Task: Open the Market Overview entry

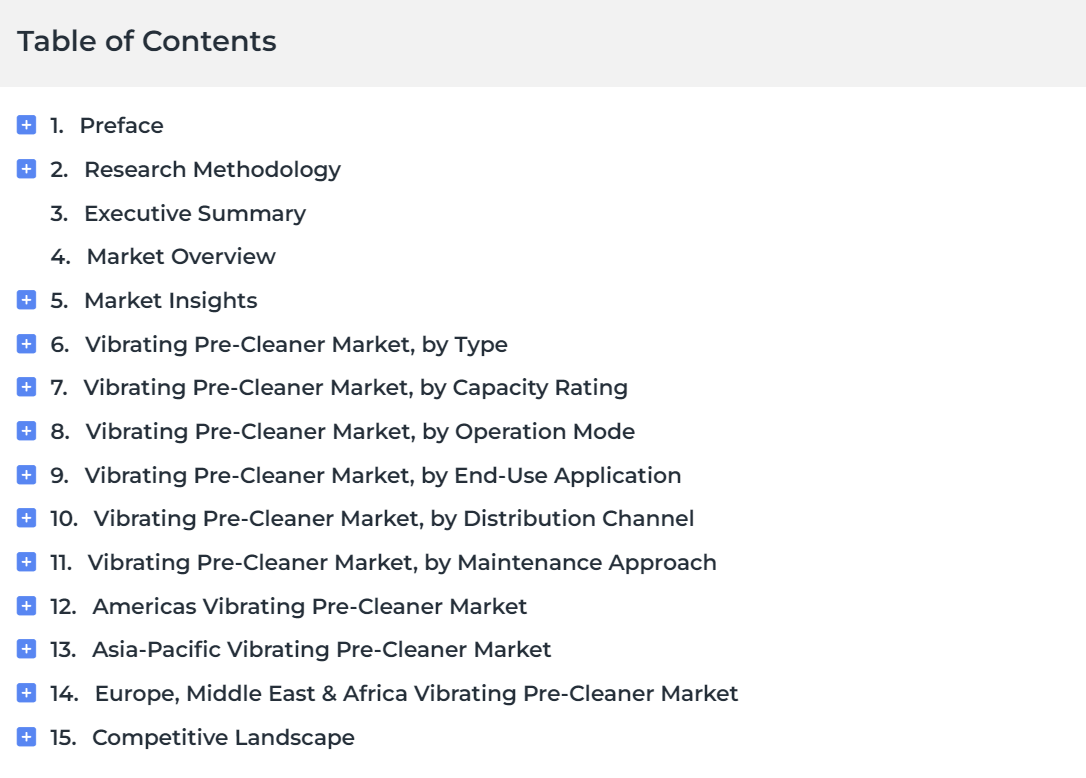Action: [181, 257]
